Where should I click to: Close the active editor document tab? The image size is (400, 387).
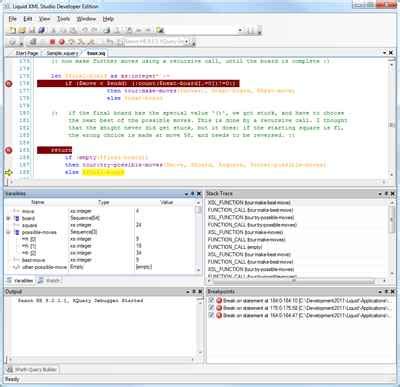391,53
